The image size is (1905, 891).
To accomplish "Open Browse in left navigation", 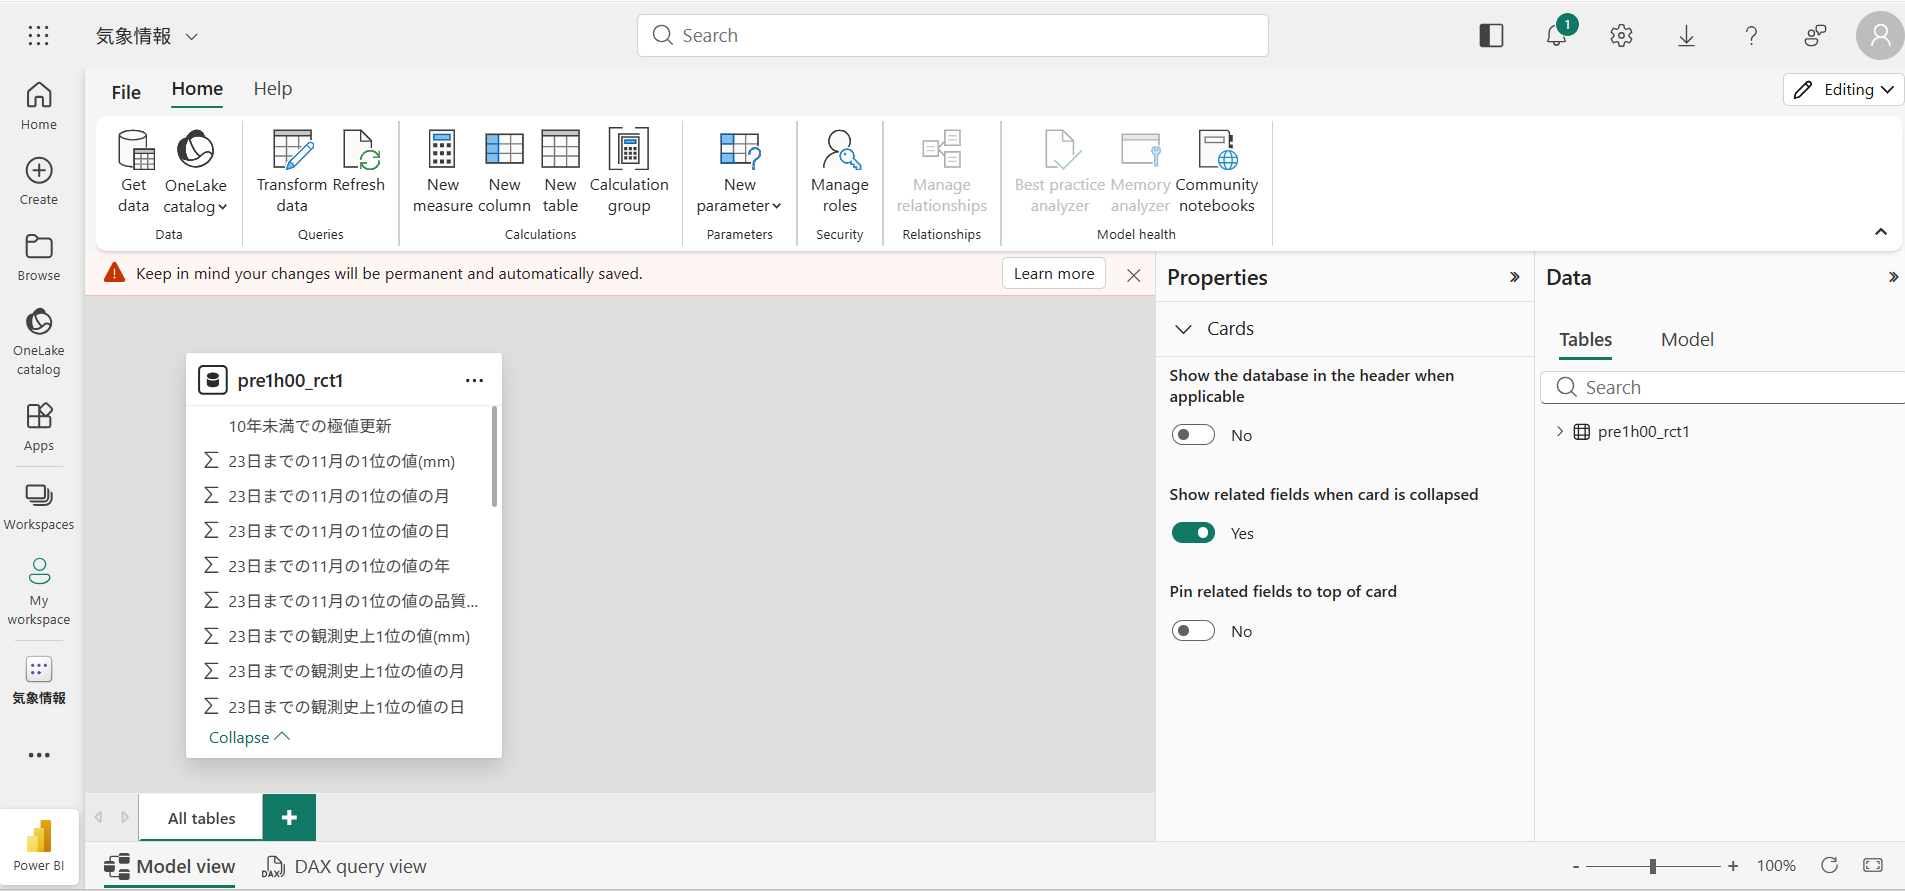I will point(39,257).
